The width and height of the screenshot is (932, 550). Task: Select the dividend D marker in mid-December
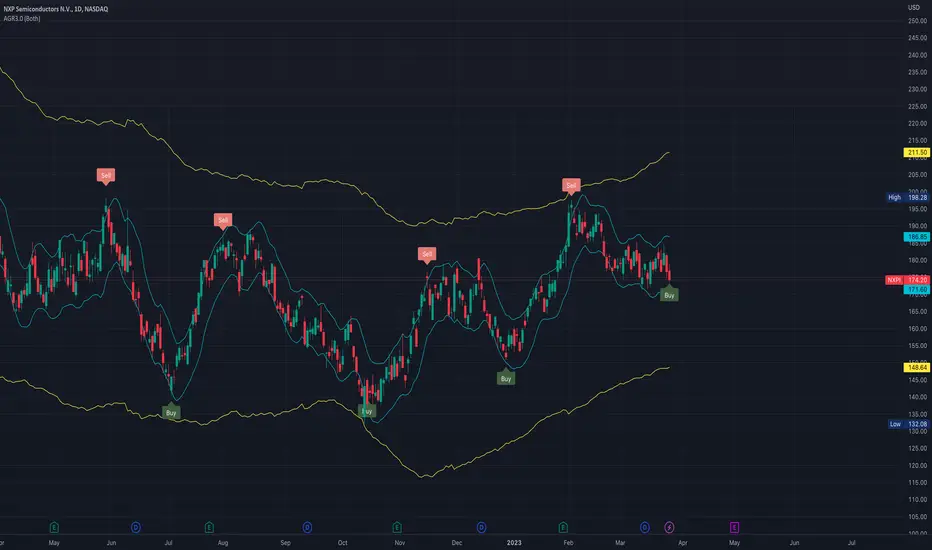coord(481,527)
